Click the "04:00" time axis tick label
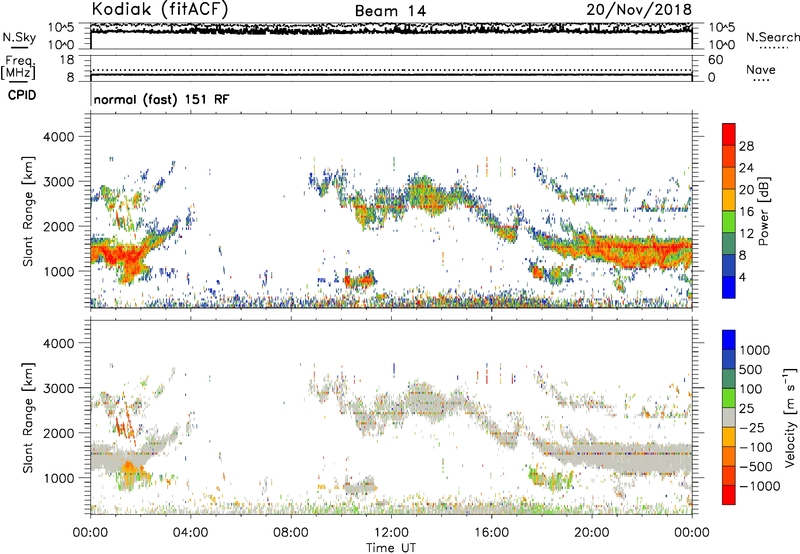Image resolution: width=800 pixels, height=554 pixels. coord(190,533)
